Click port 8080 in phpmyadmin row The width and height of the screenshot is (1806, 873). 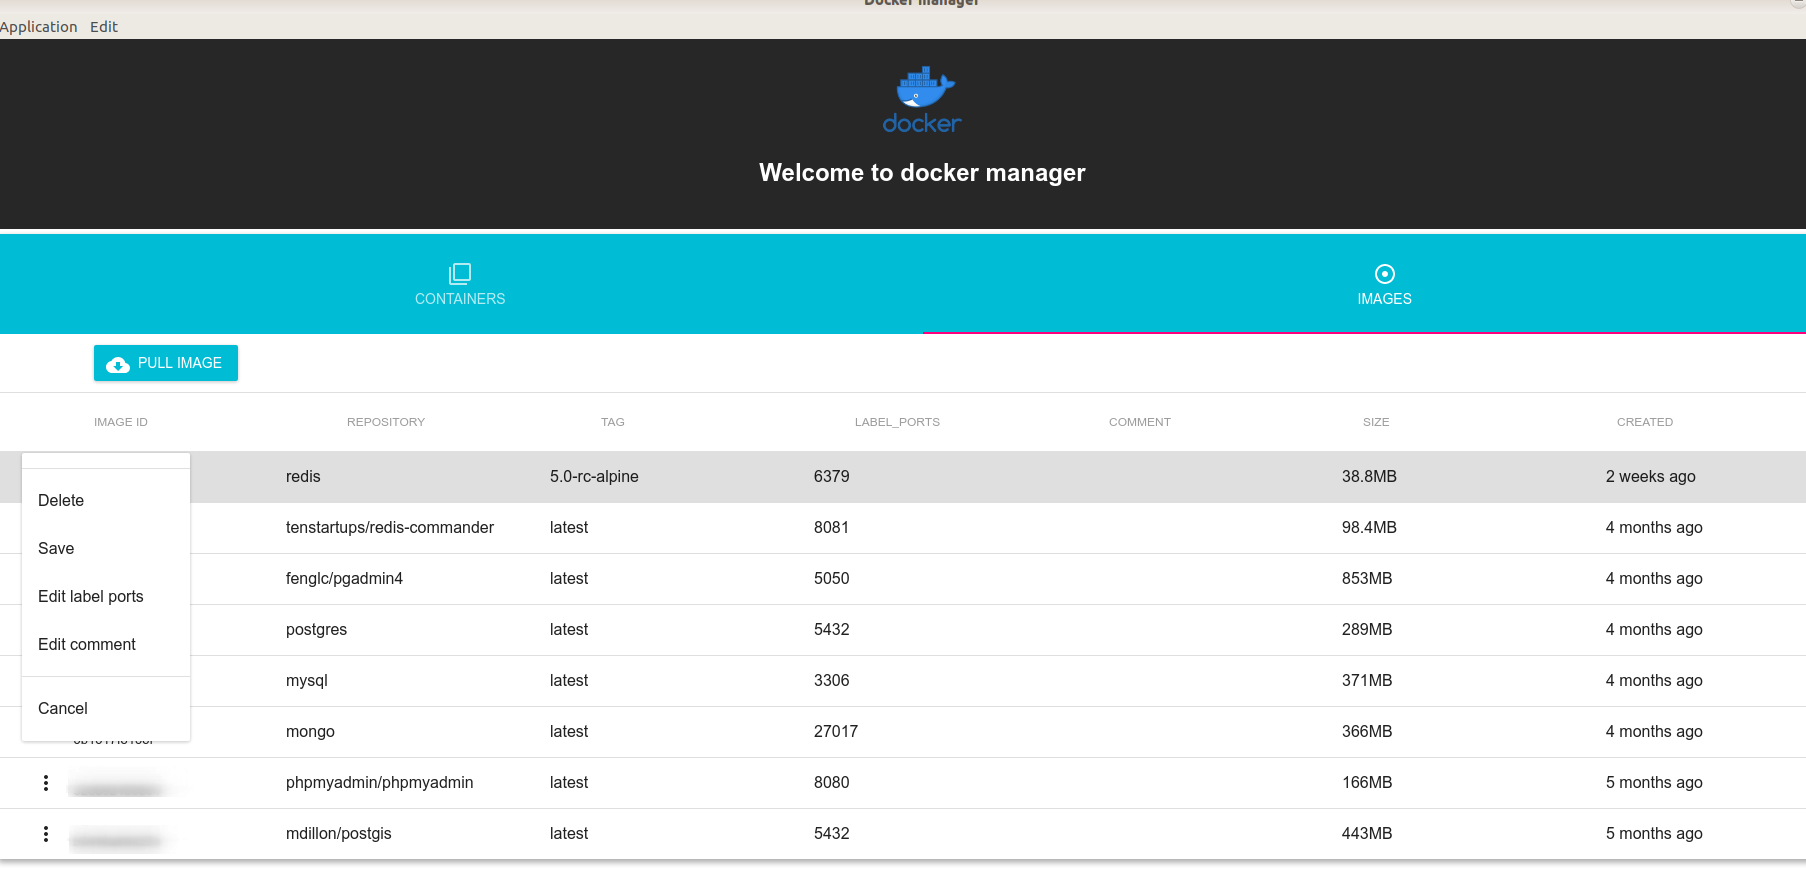coord(832,783)
